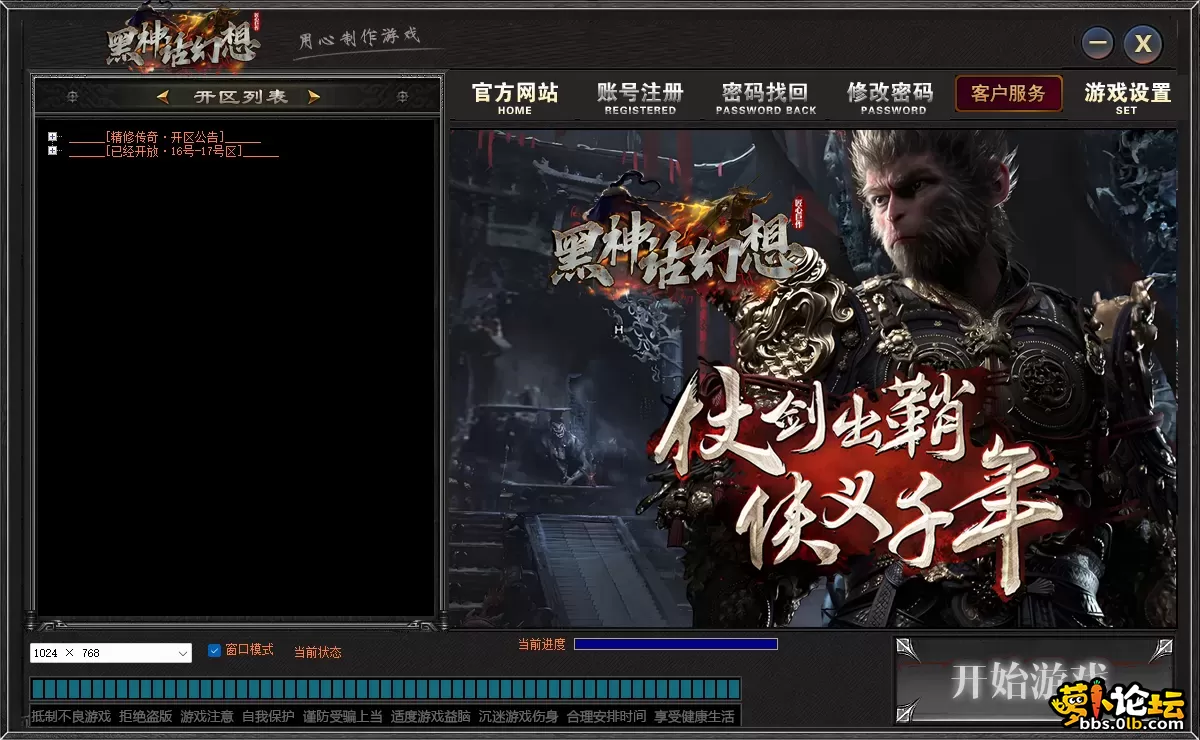The height and width of the screenshot is (740, 1200).
Task: Open 密码找回 PASSWORD BACK
Action: 766,98
